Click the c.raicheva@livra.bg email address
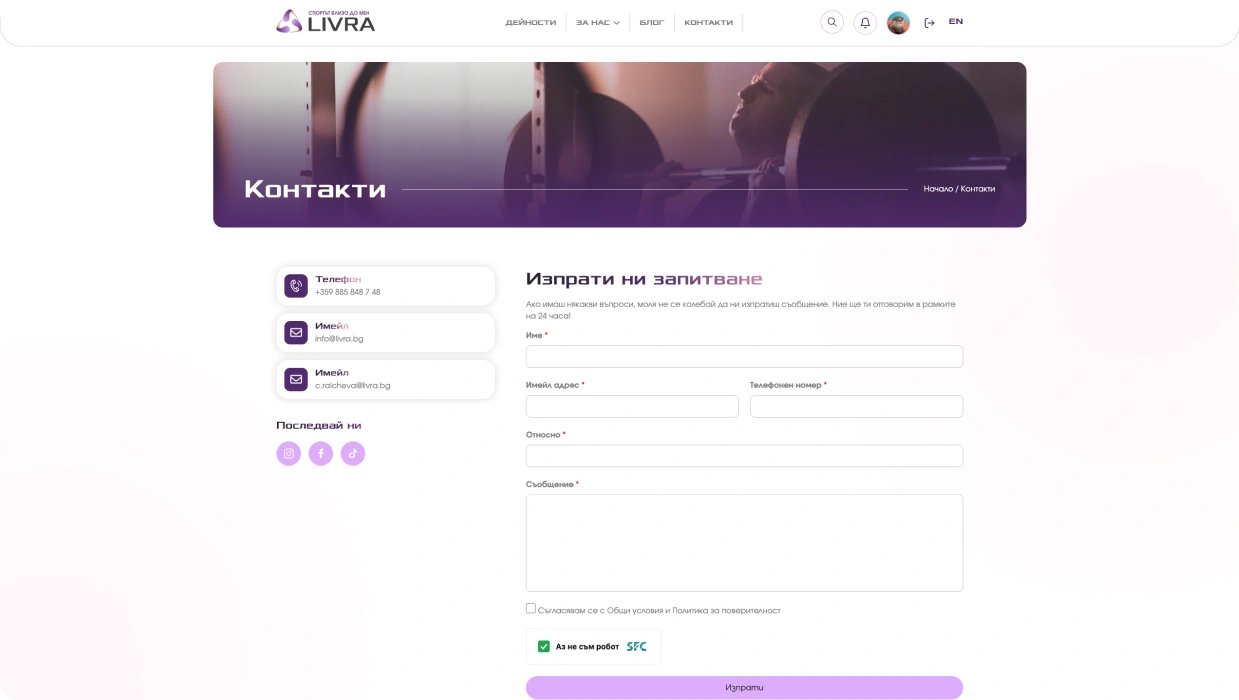This screenshot has height=700, width=1239. point(353,385)
